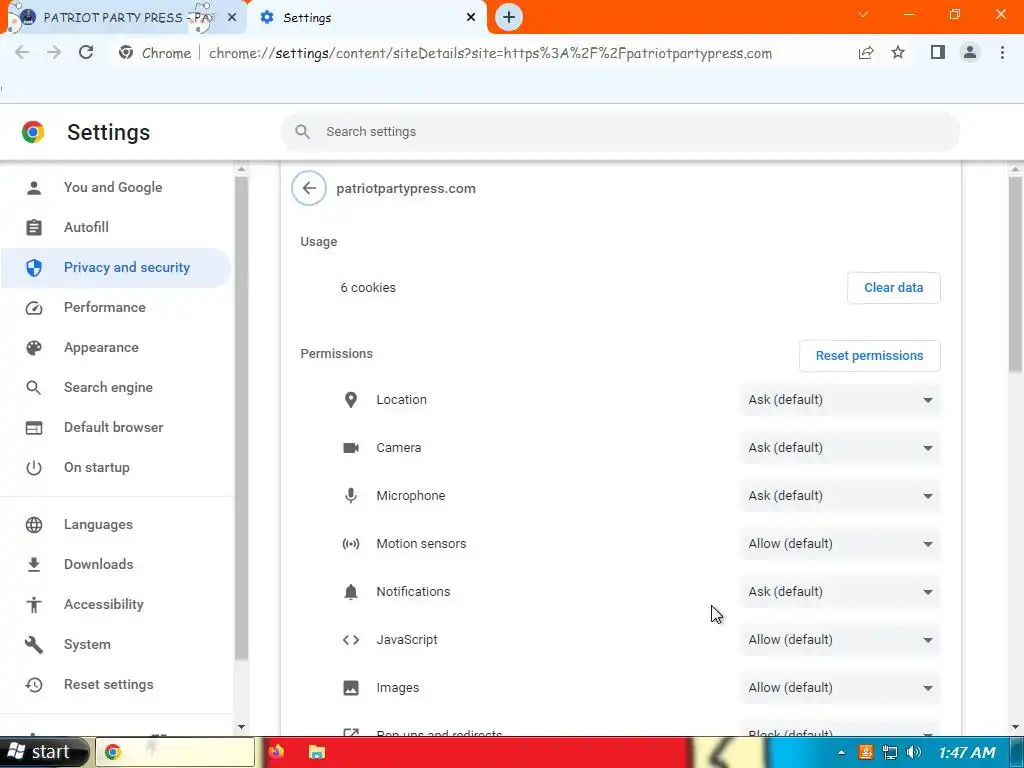1024x768 pixels.
Task: Open Chrome from the taskbar icon
Action: point(112,752)
